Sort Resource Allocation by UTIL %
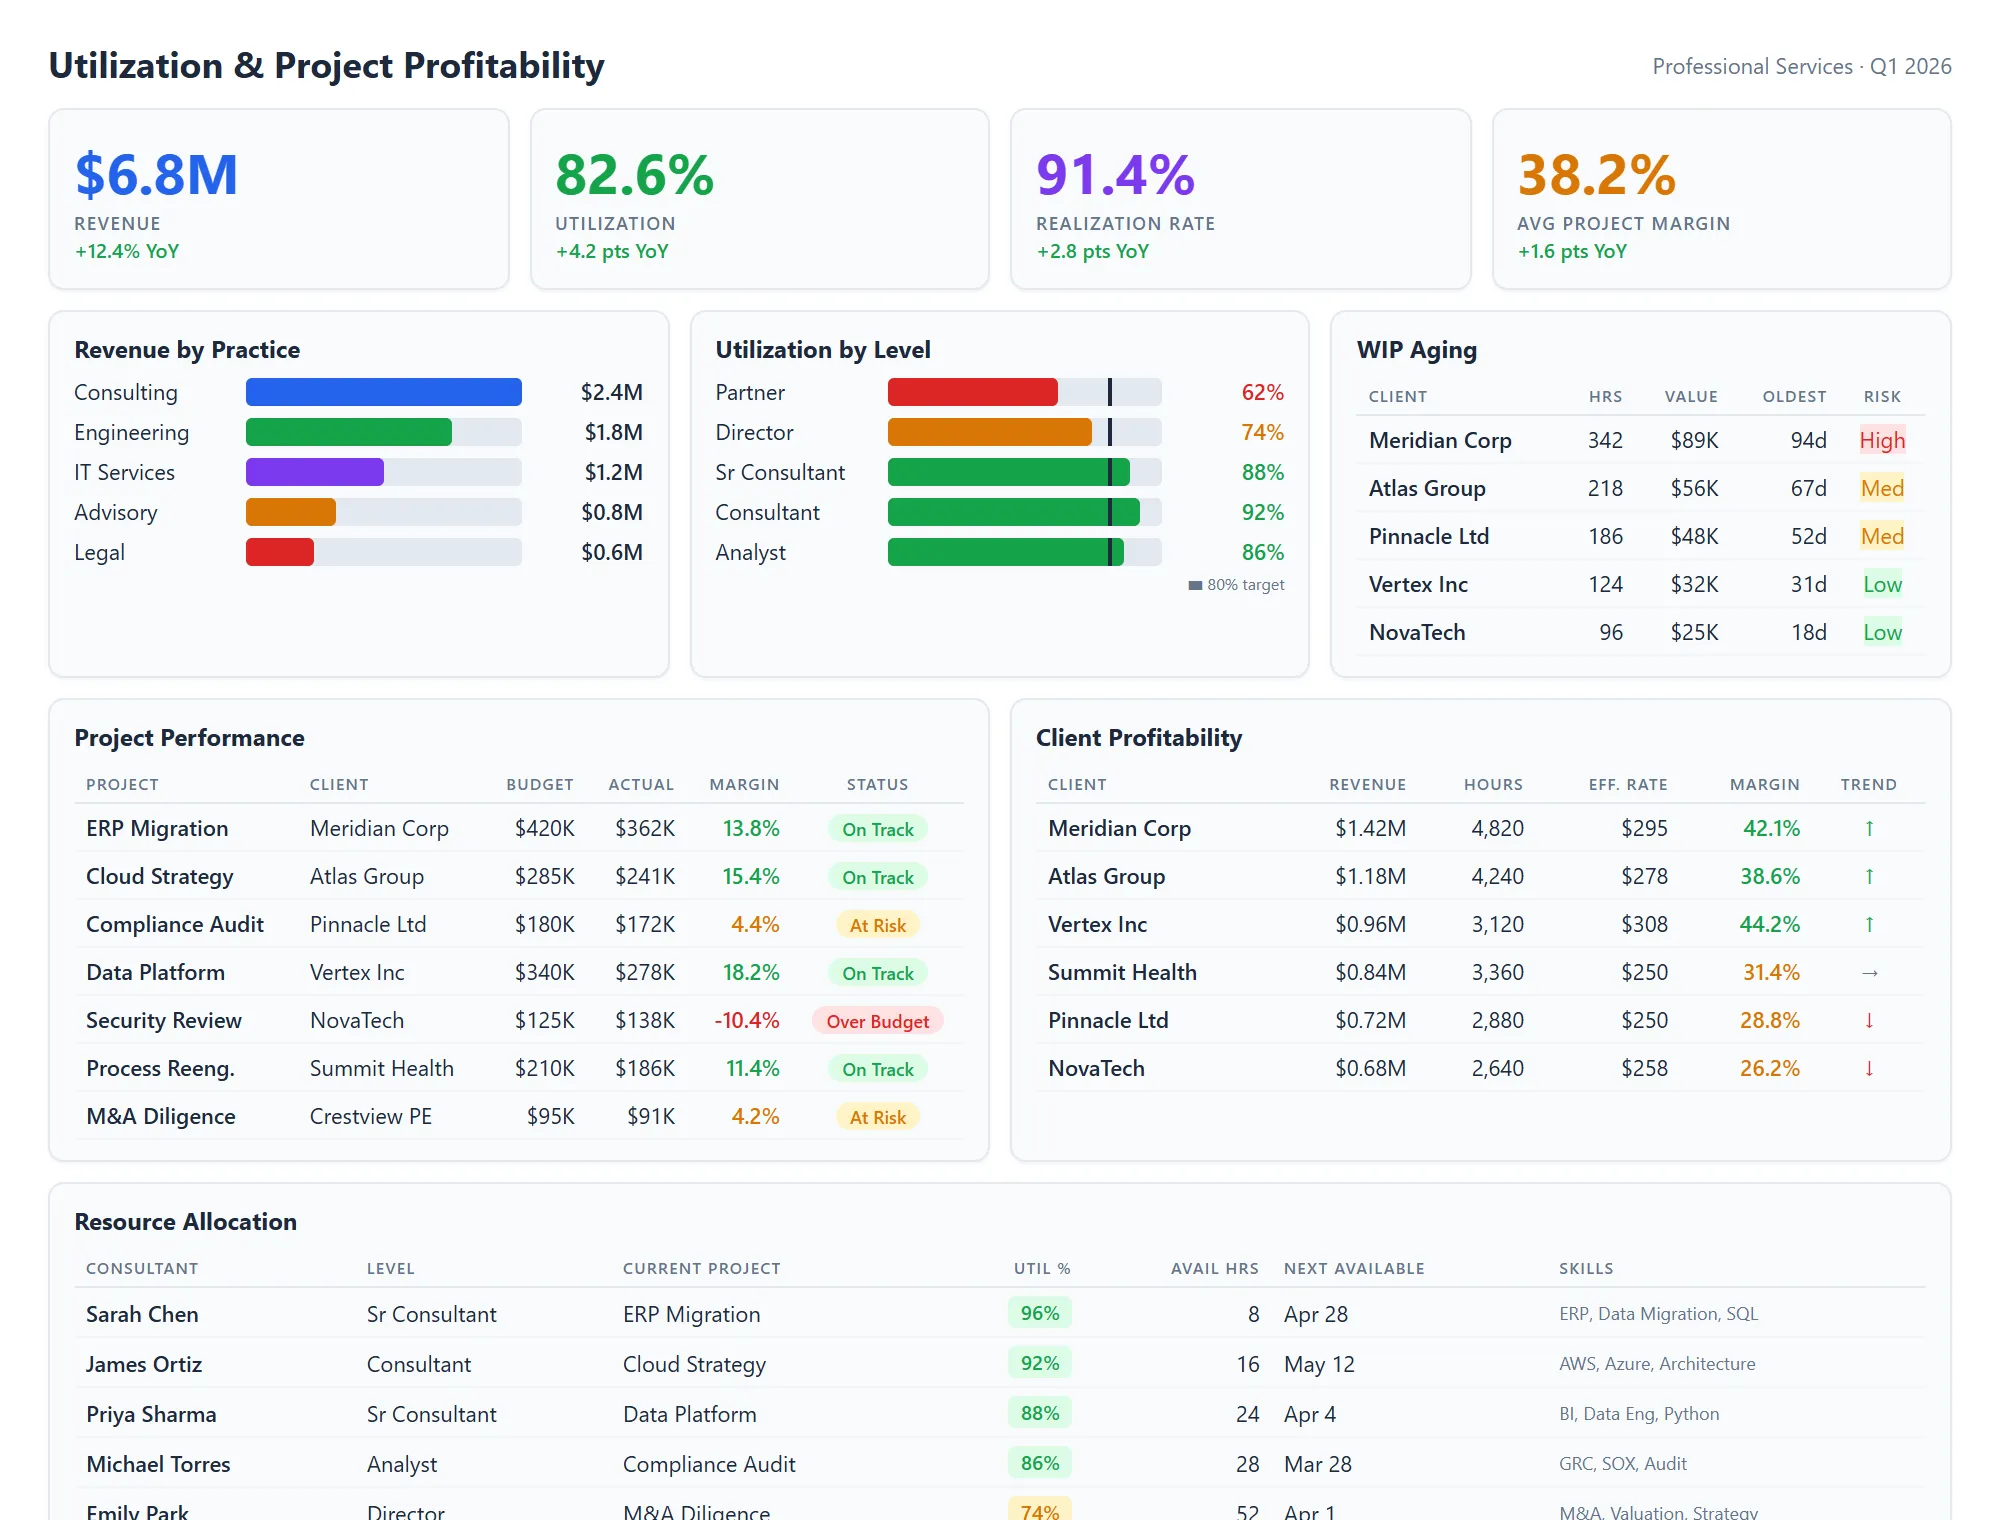 pos(1040,1268)
